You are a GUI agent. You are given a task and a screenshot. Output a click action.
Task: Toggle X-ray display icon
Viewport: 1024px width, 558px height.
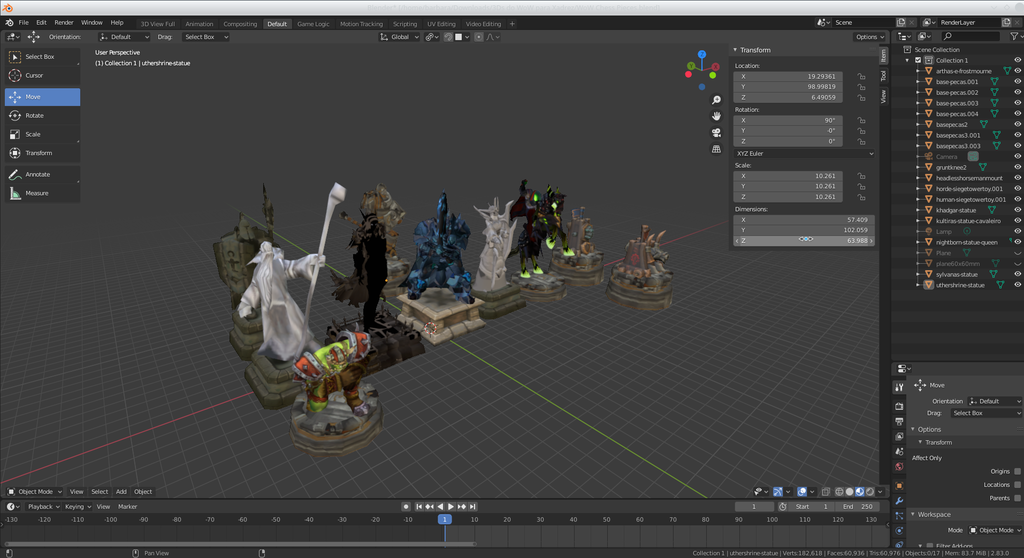[826, 492]
